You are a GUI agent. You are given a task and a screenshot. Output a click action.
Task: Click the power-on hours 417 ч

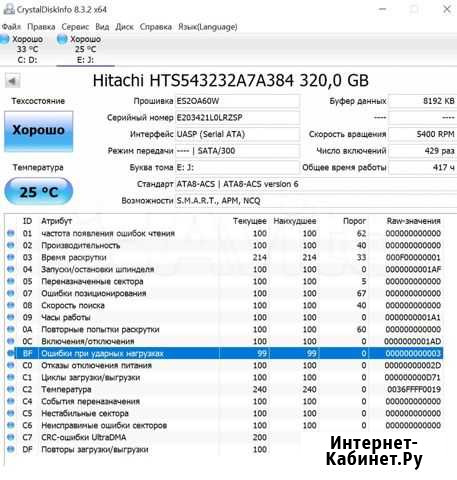[x=422, y=168]
